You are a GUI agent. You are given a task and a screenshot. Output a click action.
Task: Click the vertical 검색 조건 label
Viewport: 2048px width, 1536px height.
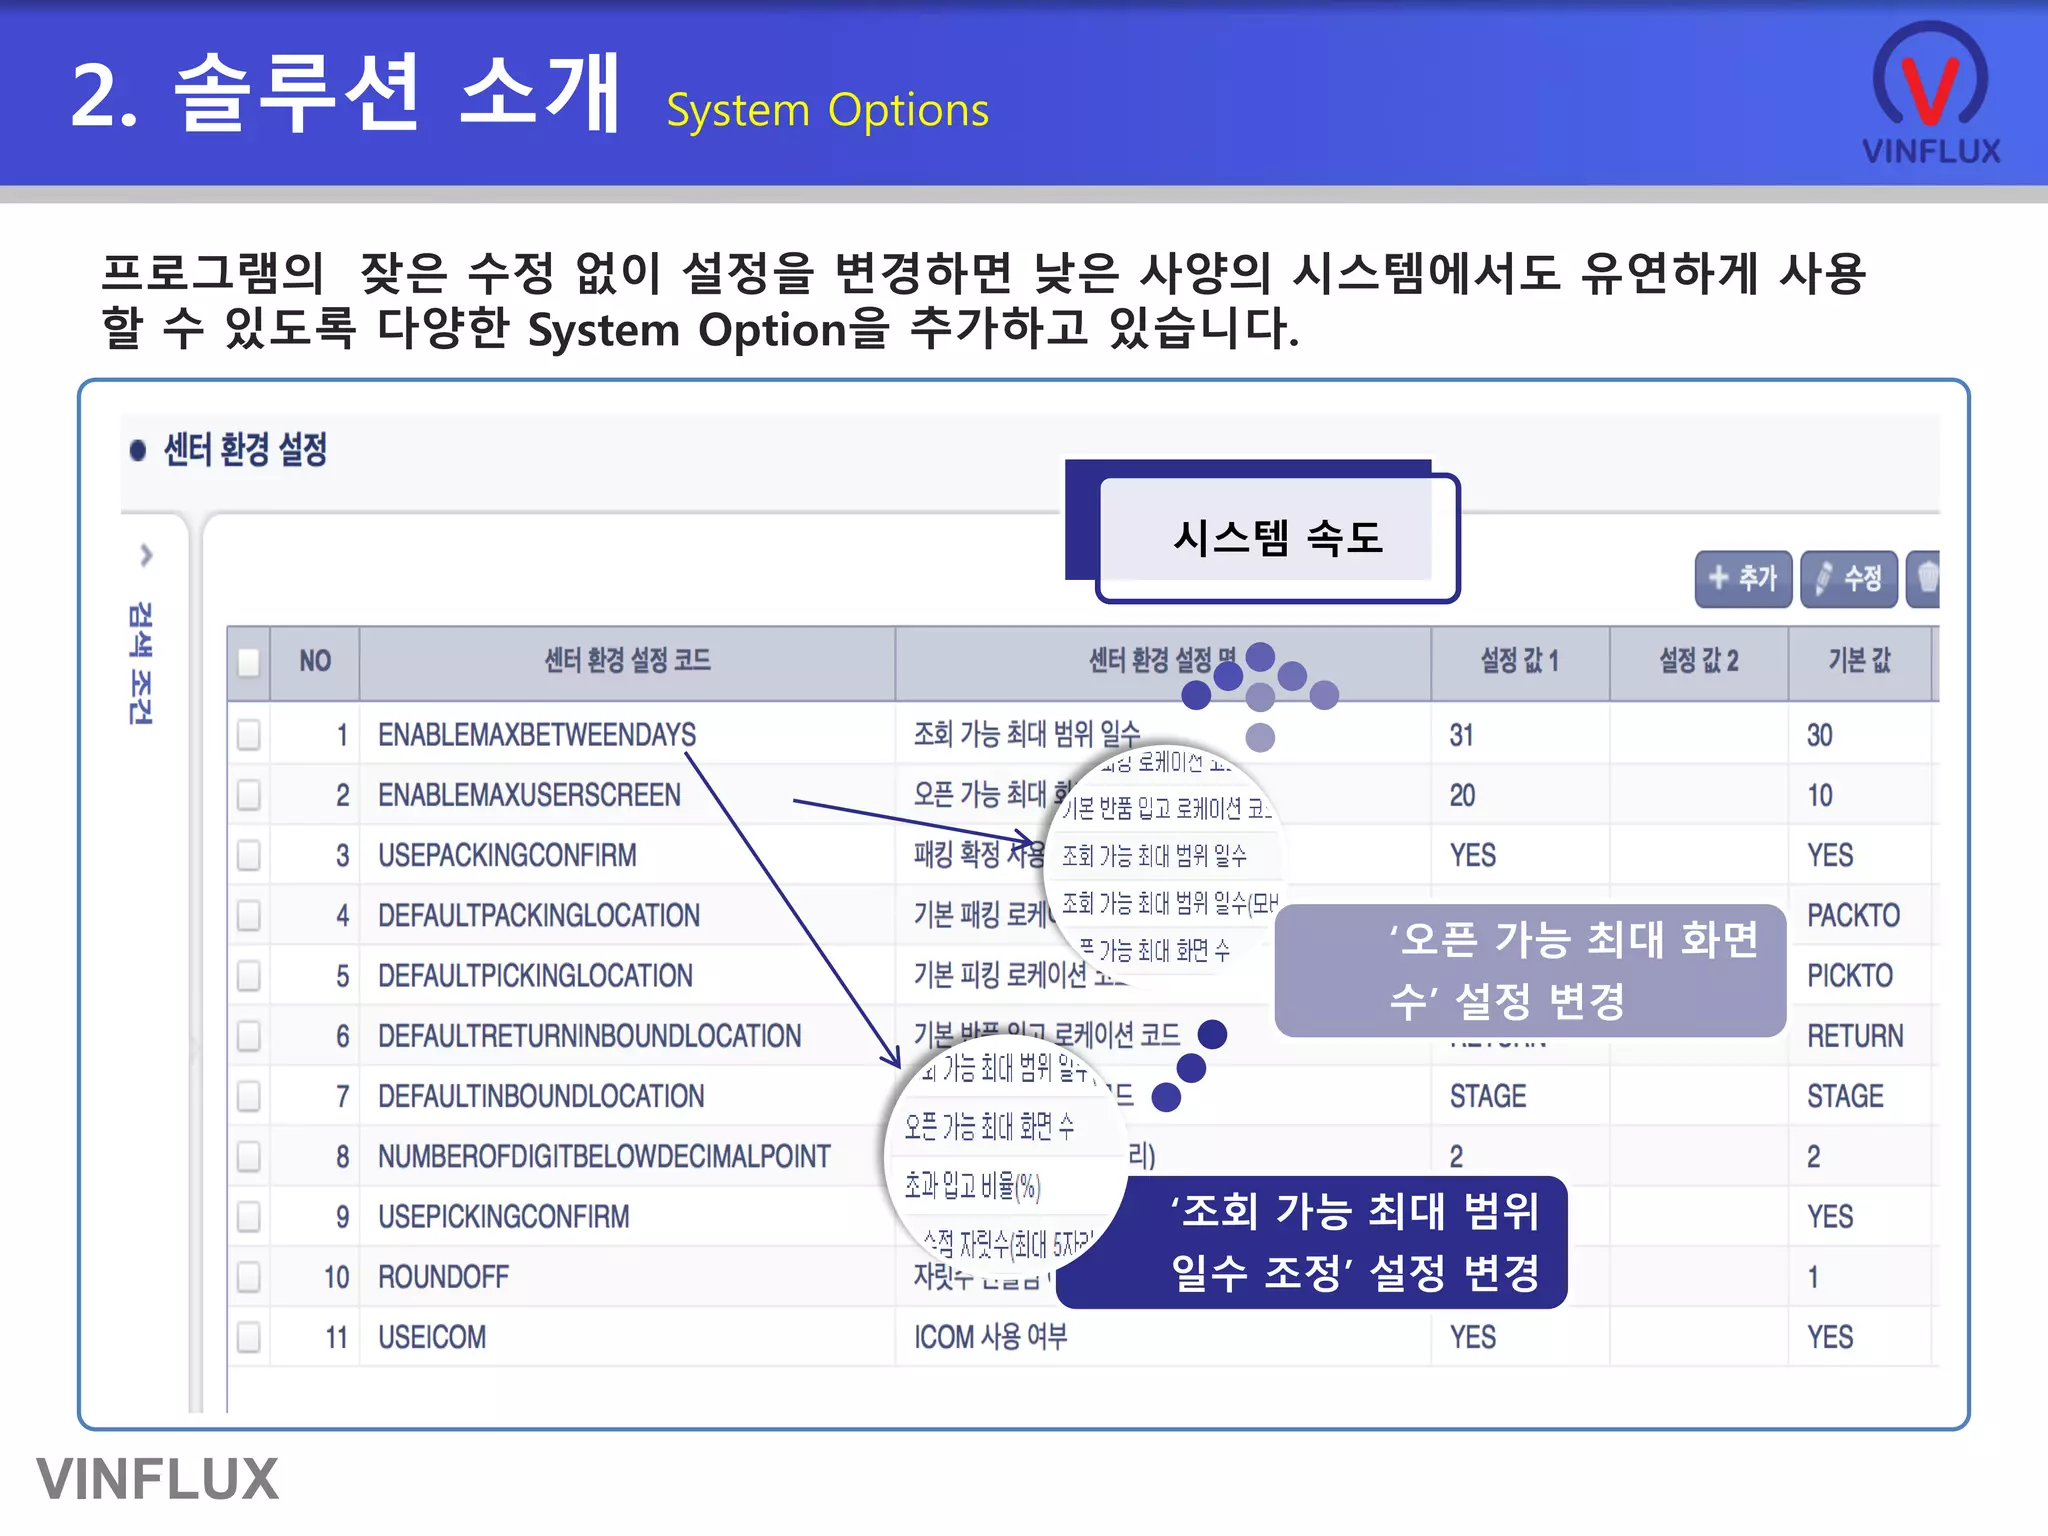141,663
